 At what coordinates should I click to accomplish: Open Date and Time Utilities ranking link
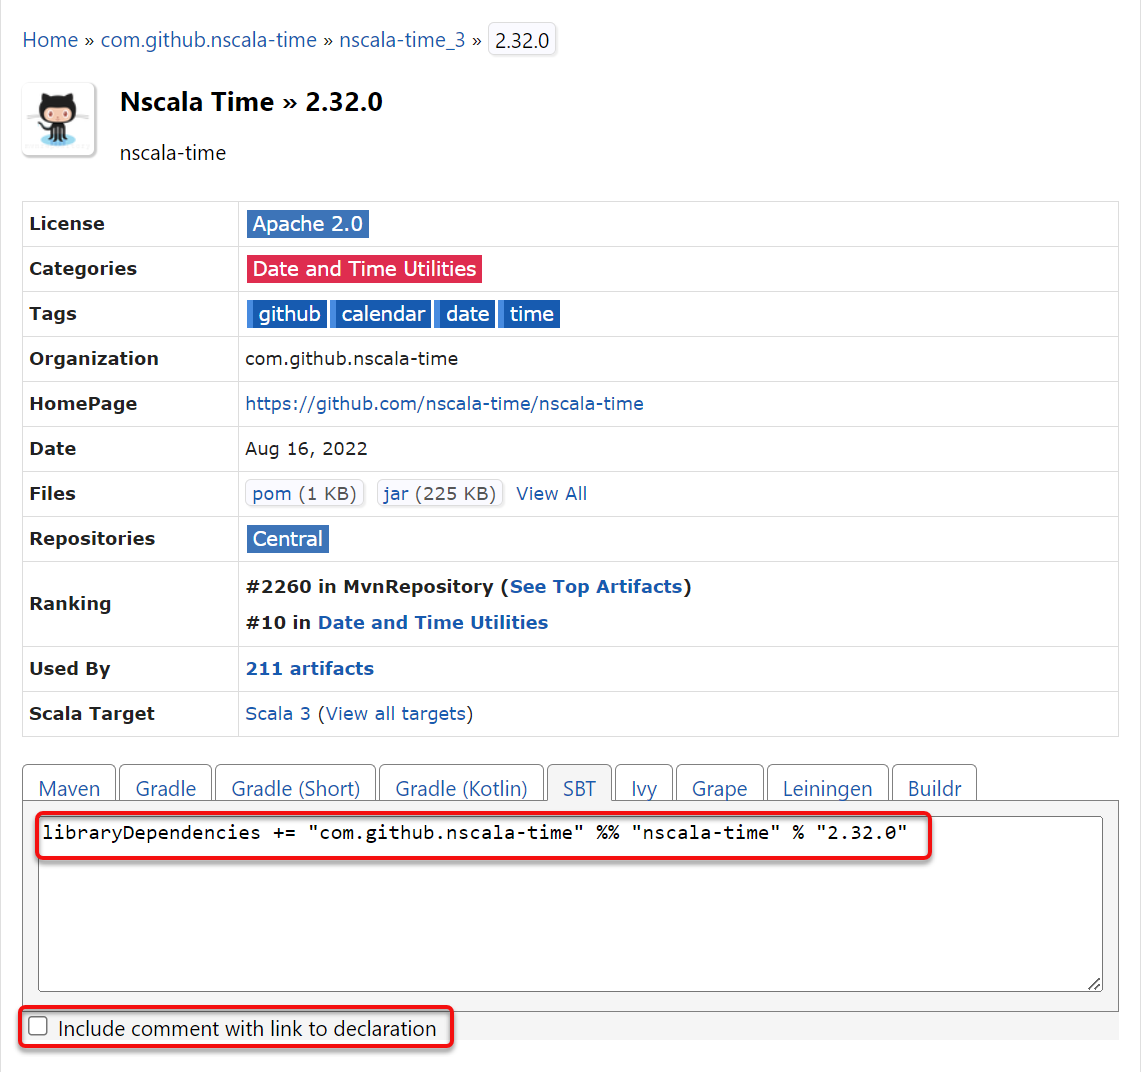pos(433,622)
